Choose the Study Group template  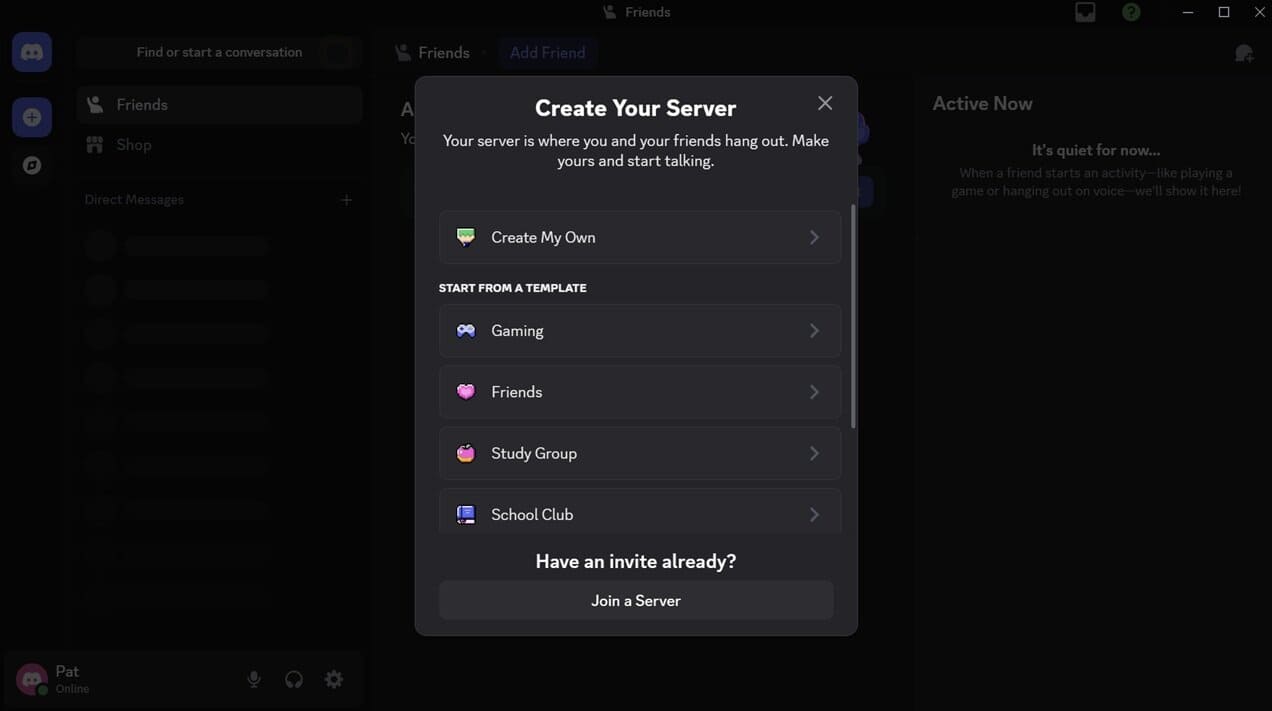point(639,453)
